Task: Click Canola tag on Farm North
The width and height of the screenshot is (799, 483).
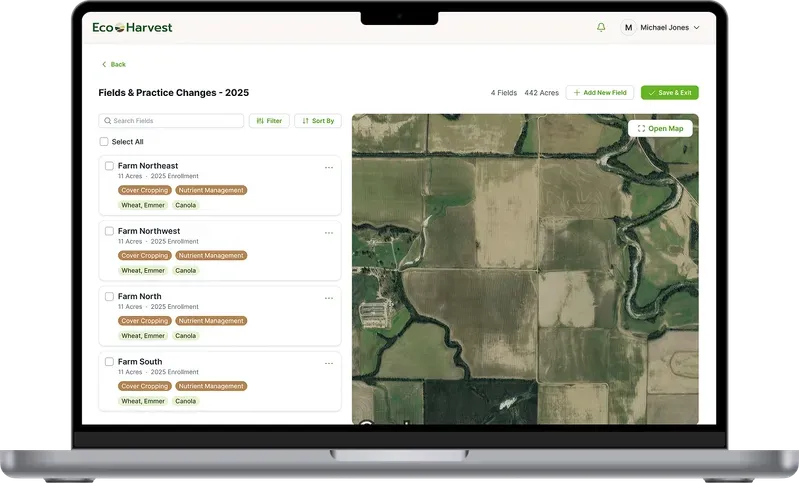Action: [x=185, y=335]
